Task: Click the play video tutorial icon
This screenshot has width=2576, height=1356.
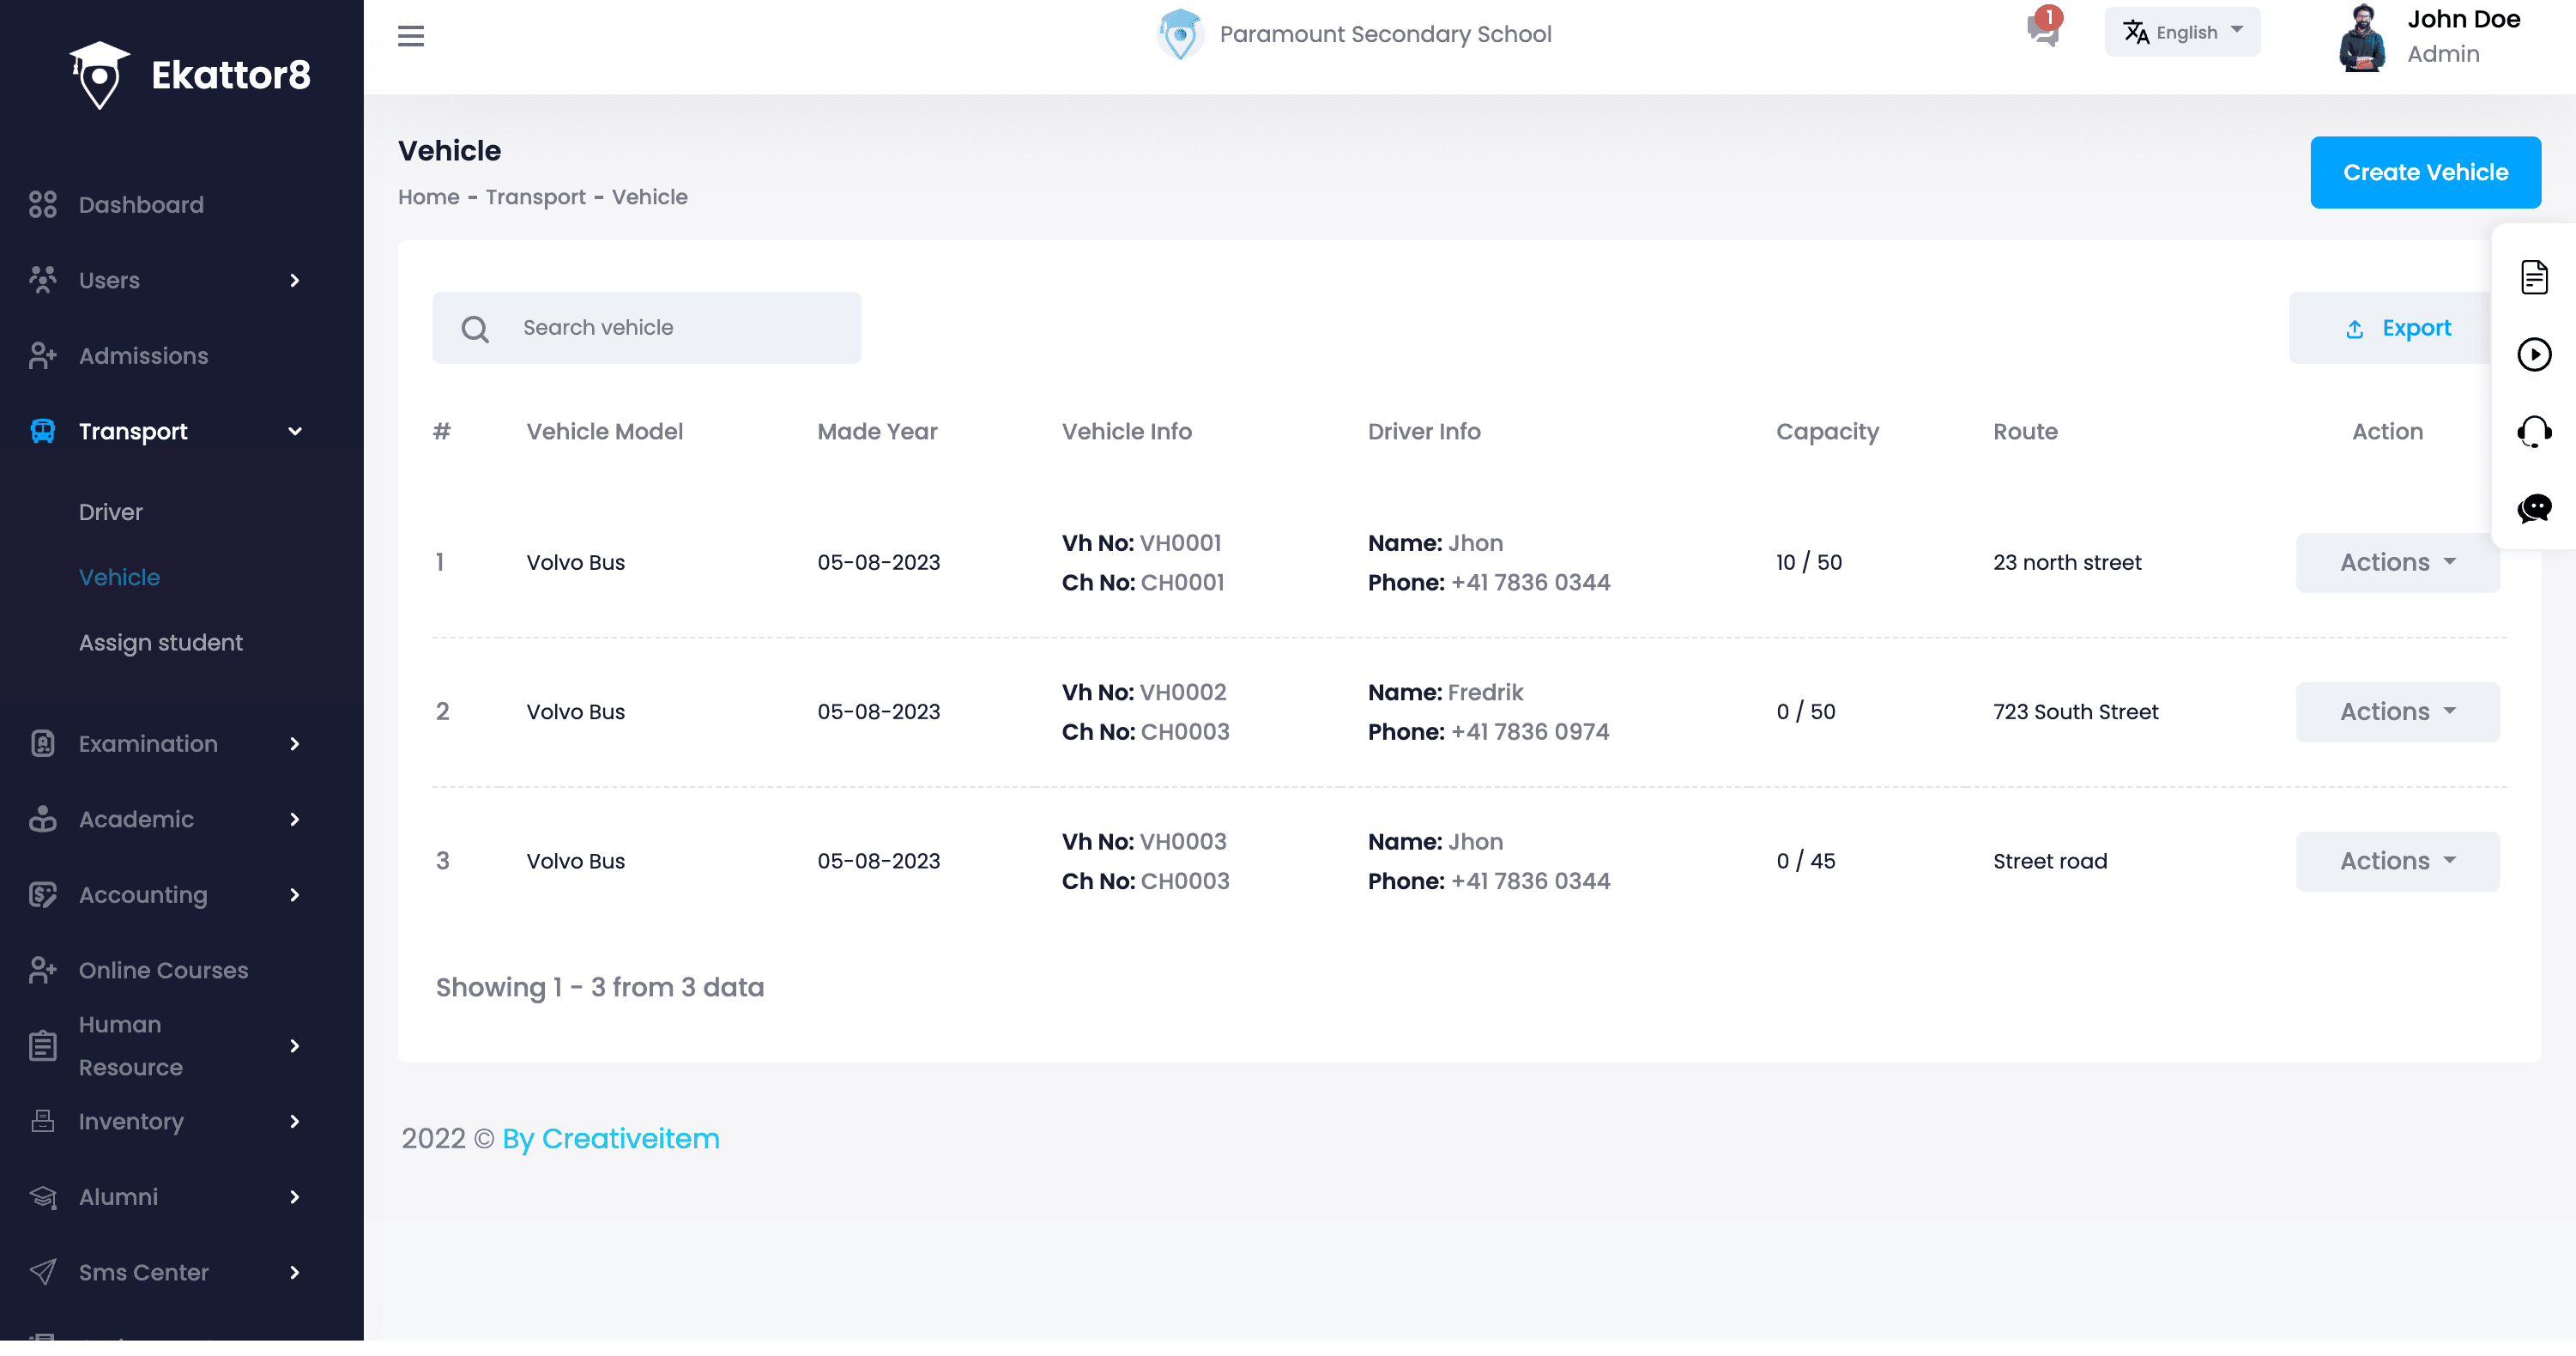Action: click(x=2533, y=354)
